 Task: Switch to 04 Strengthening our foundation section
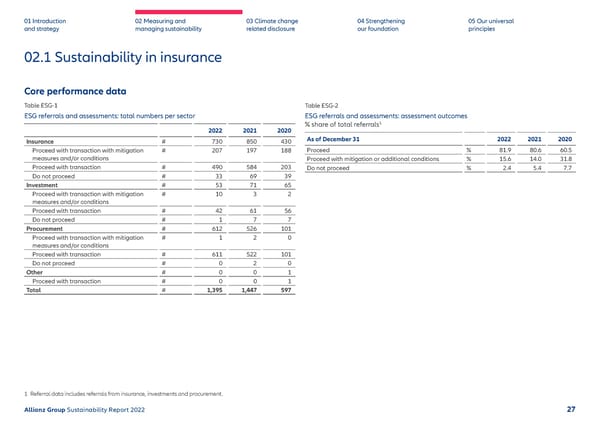tap(380, 24)
